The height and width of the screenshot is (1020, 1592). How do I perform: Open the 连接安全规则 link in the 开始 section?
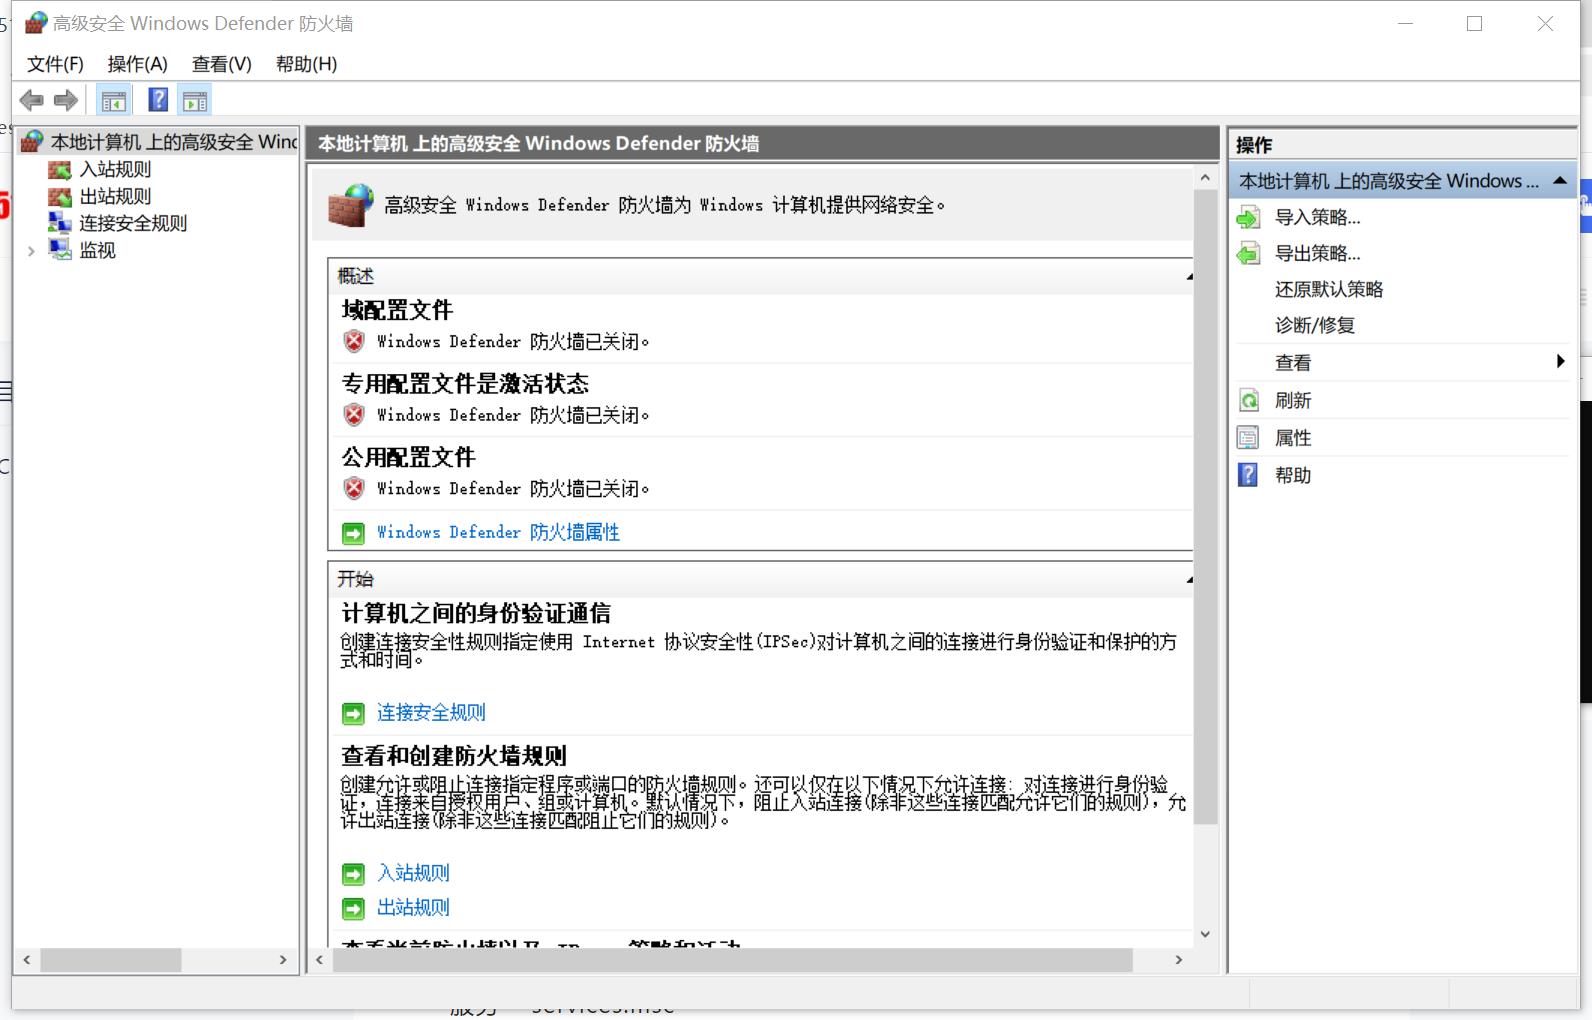(431, 713)
